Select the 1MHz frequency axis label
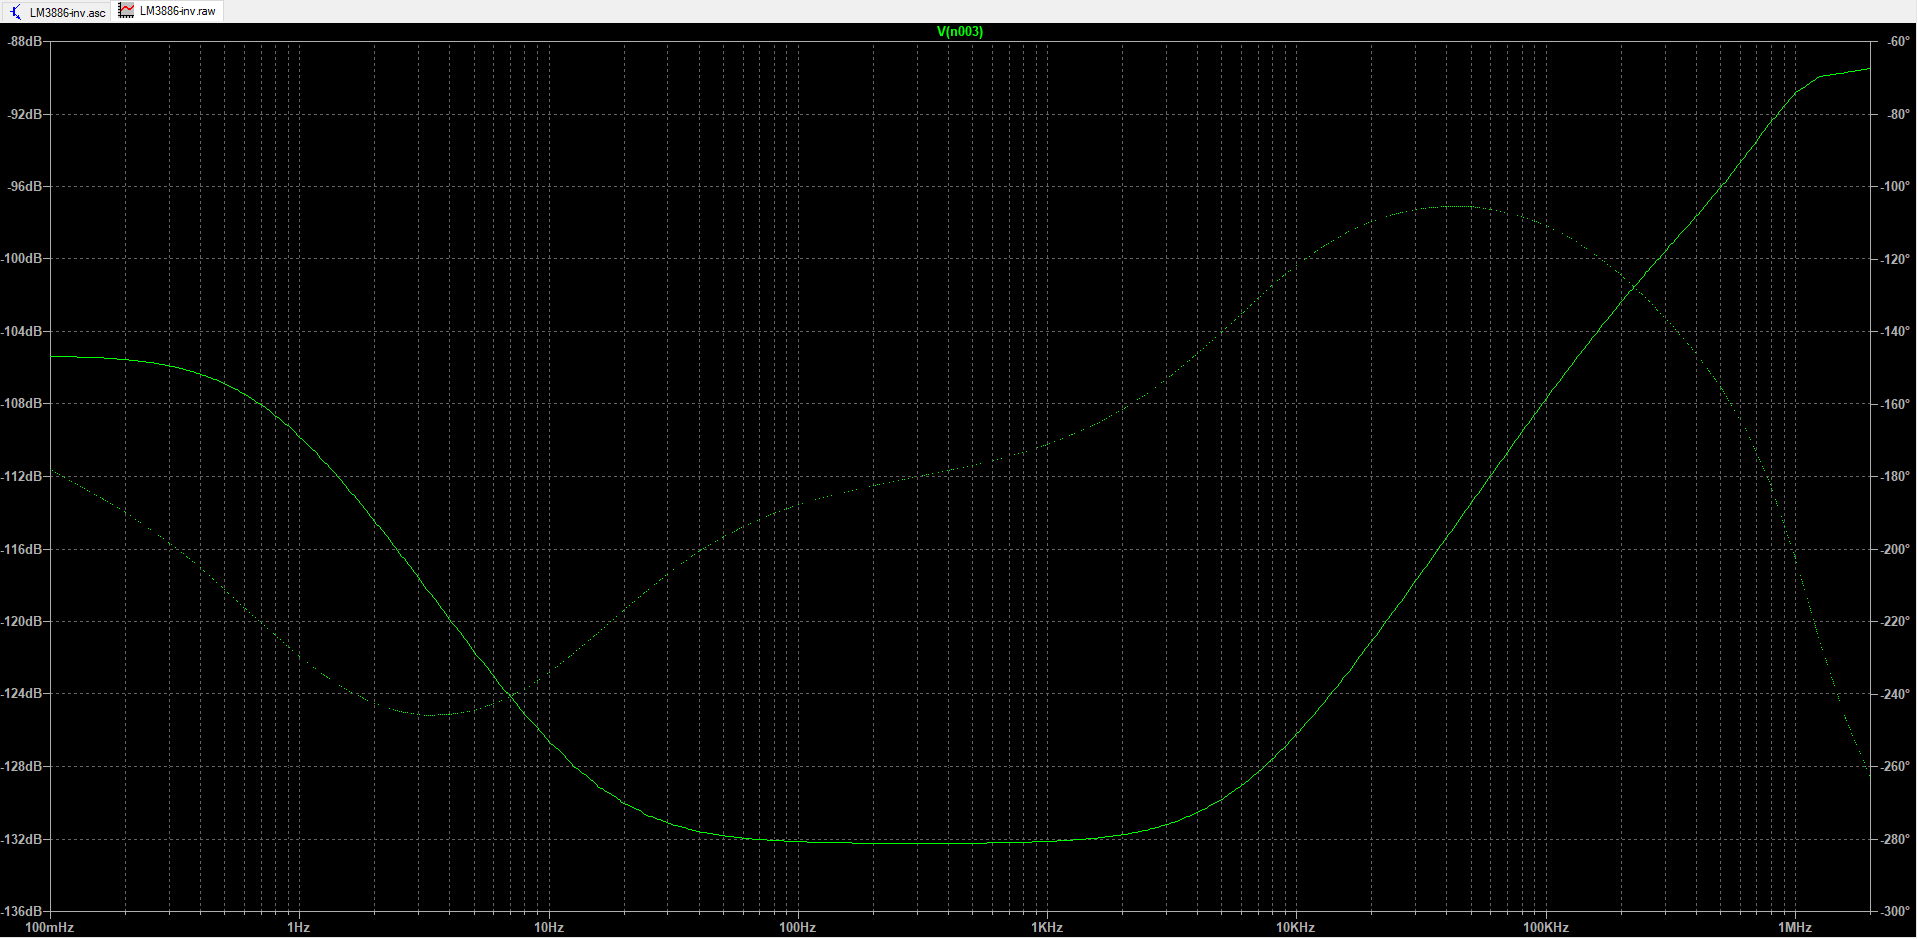The height and width of the screenshot is (939, 1918). (1795, 927)
